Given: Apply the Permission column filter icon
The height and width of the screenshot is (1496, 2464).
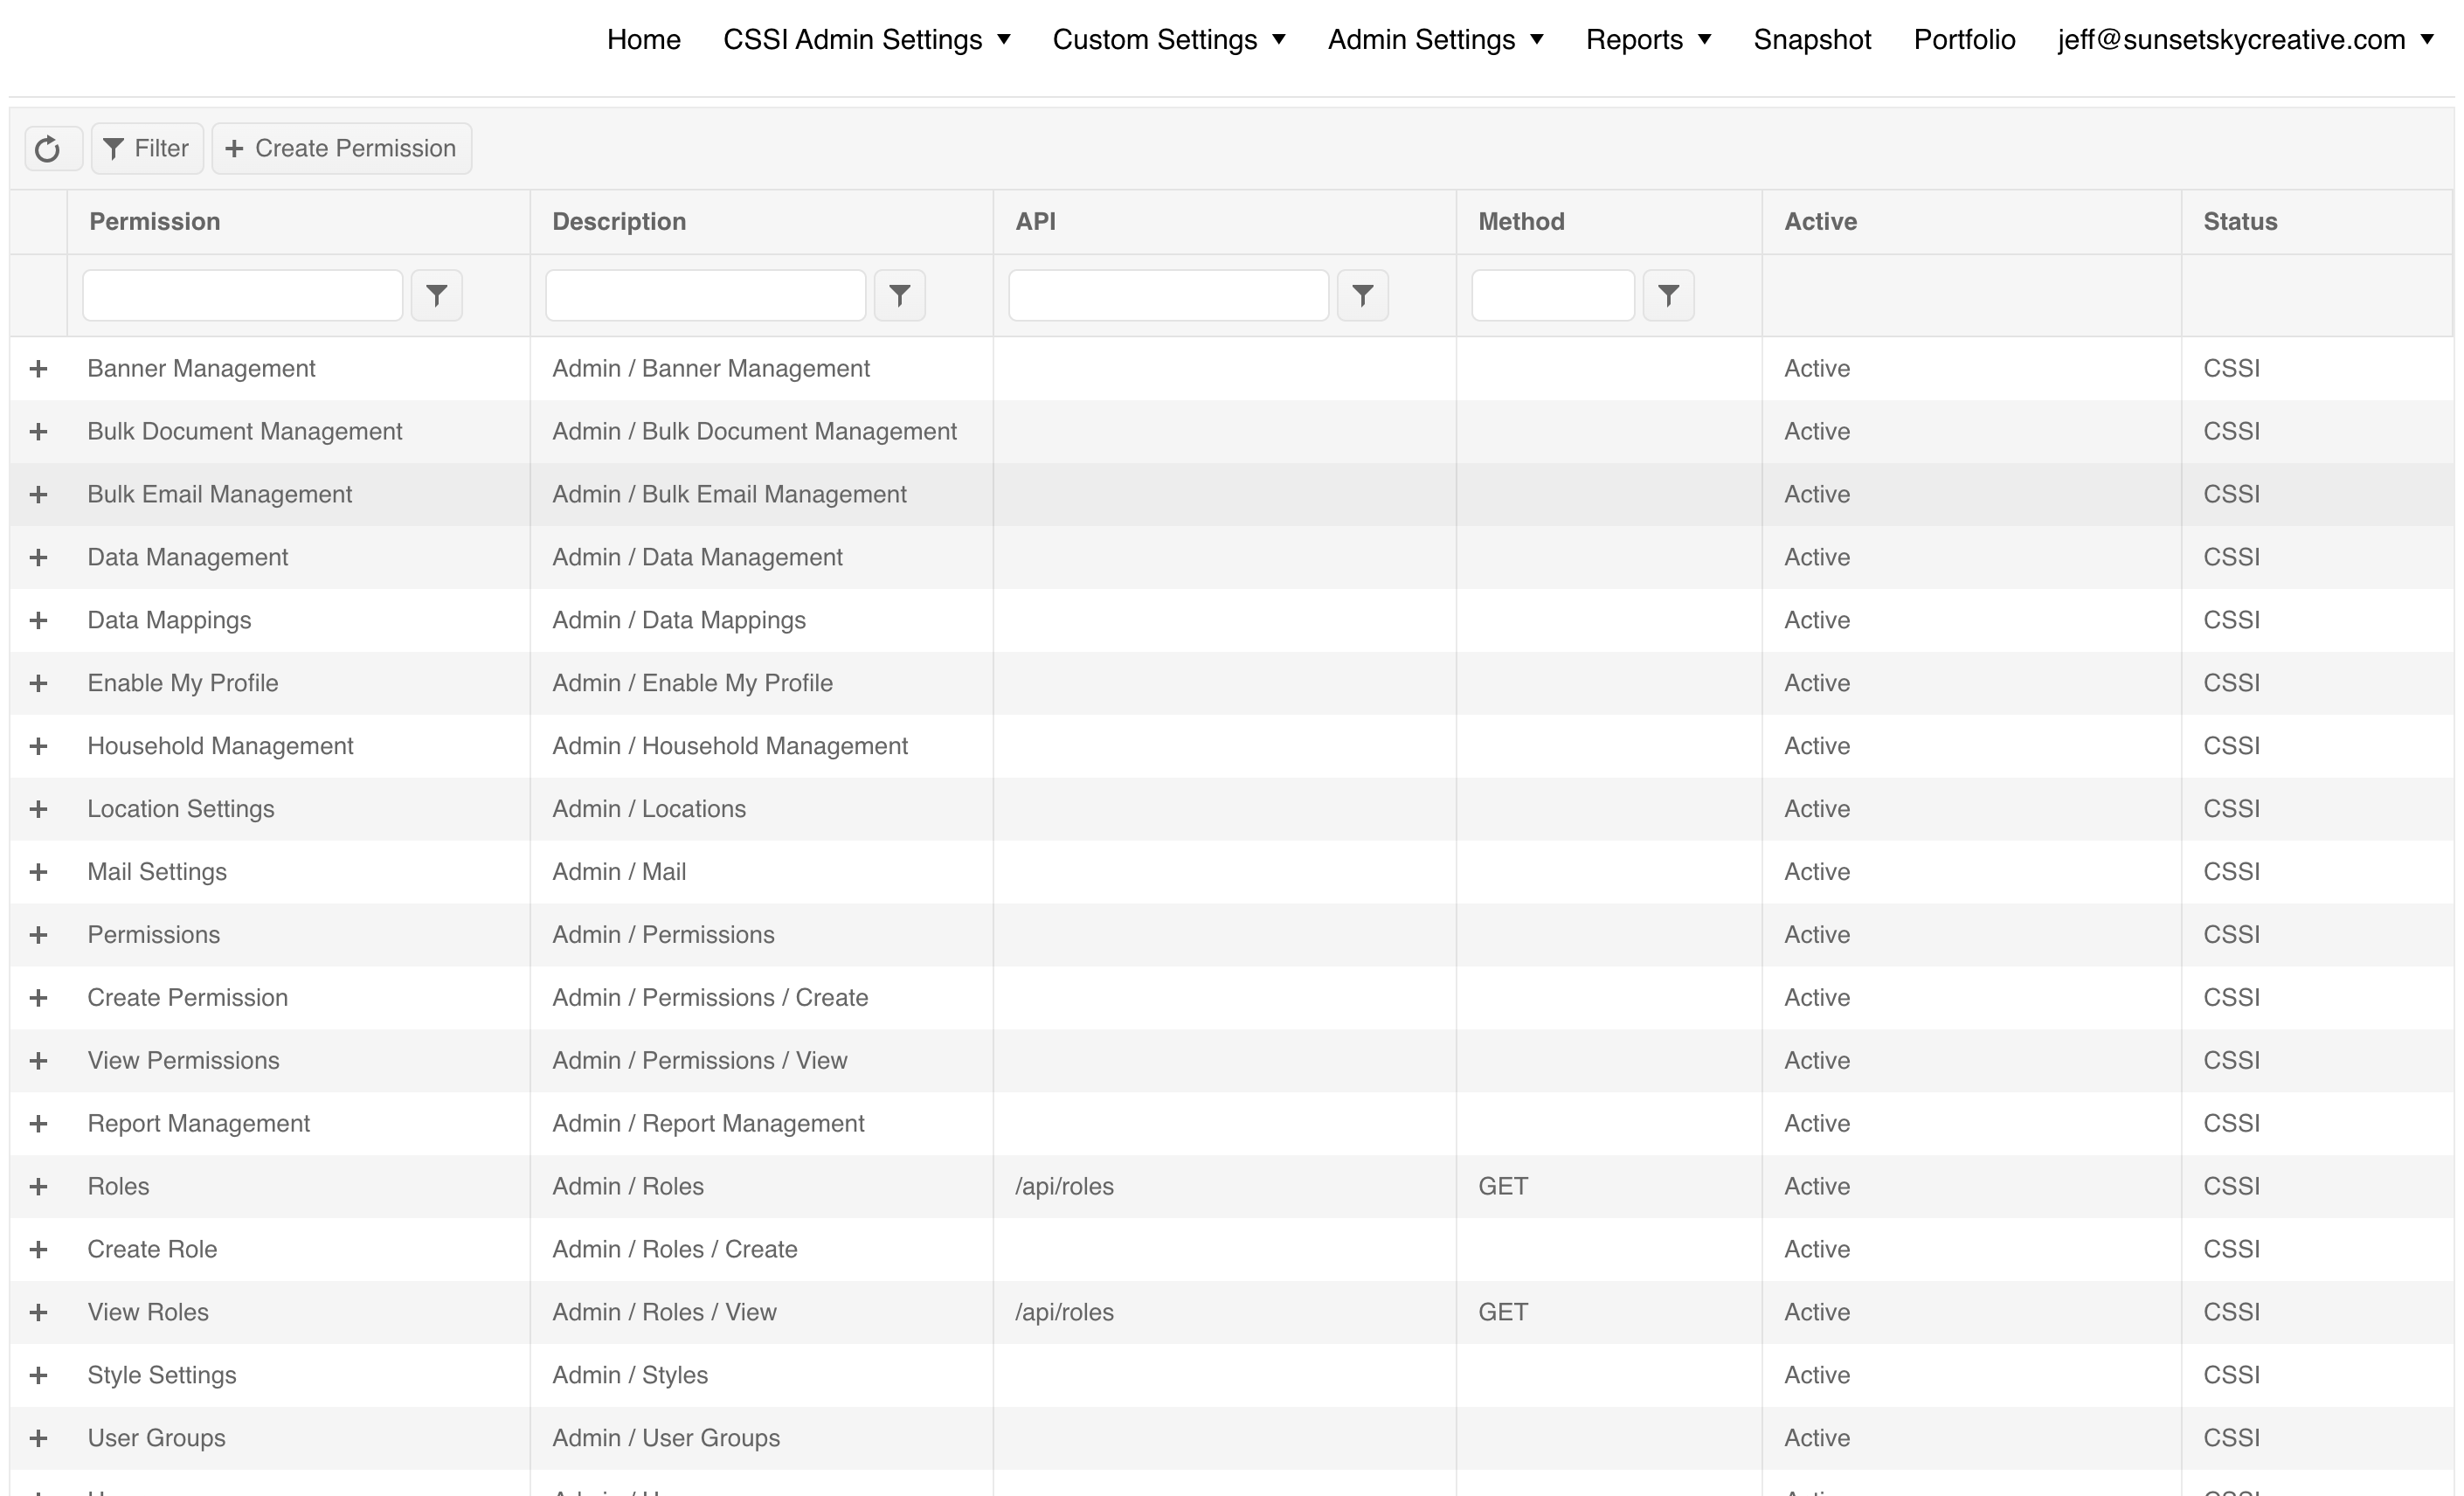Looking at the screenshot, I should [437, 295].
